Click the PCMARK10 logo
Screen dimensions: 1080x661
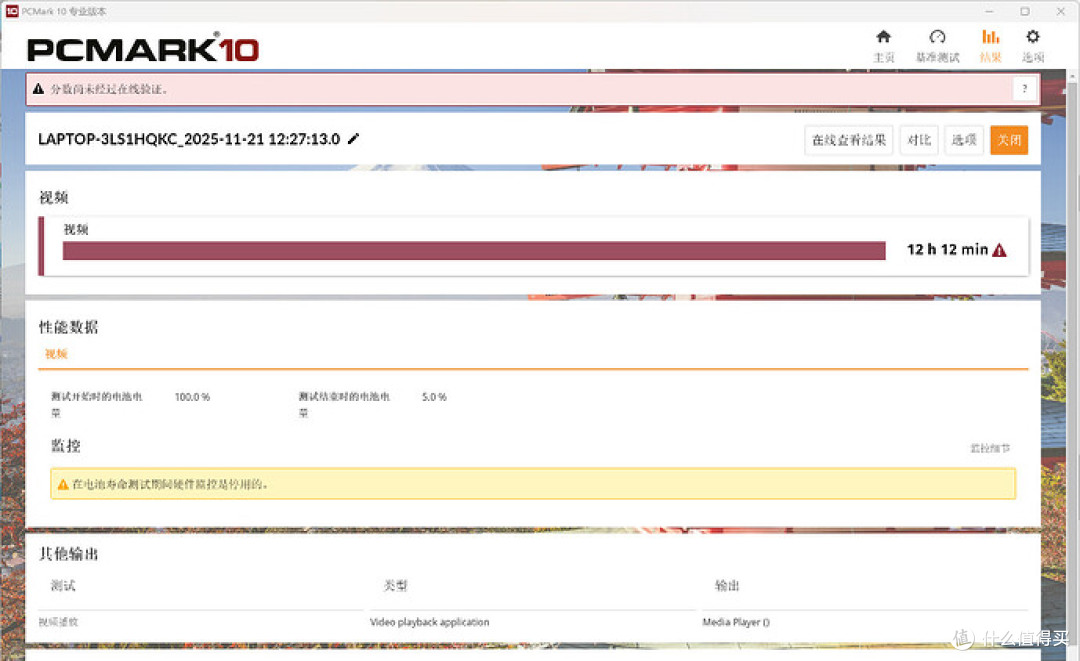point(143,48)
